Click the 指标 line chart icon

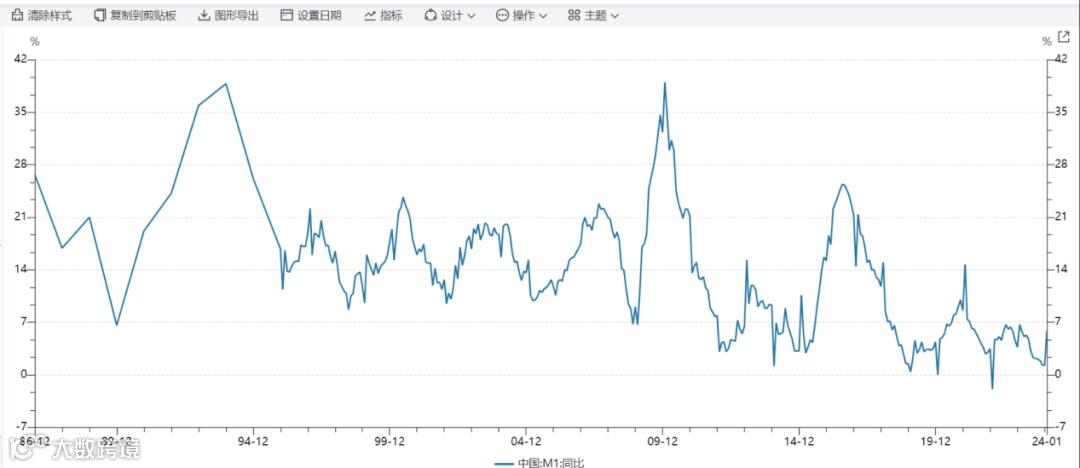370,15
